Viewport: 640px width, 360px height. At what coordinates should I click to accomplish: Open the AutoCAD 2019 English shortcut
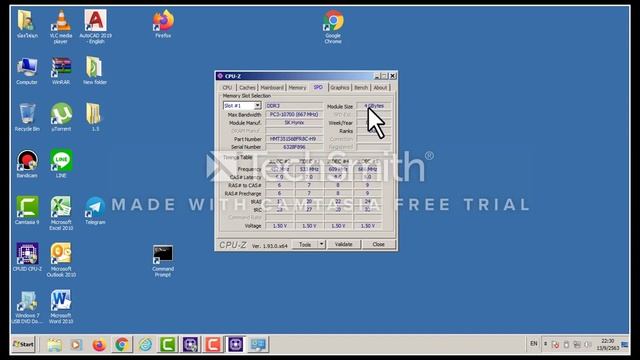tap(96, 27)
